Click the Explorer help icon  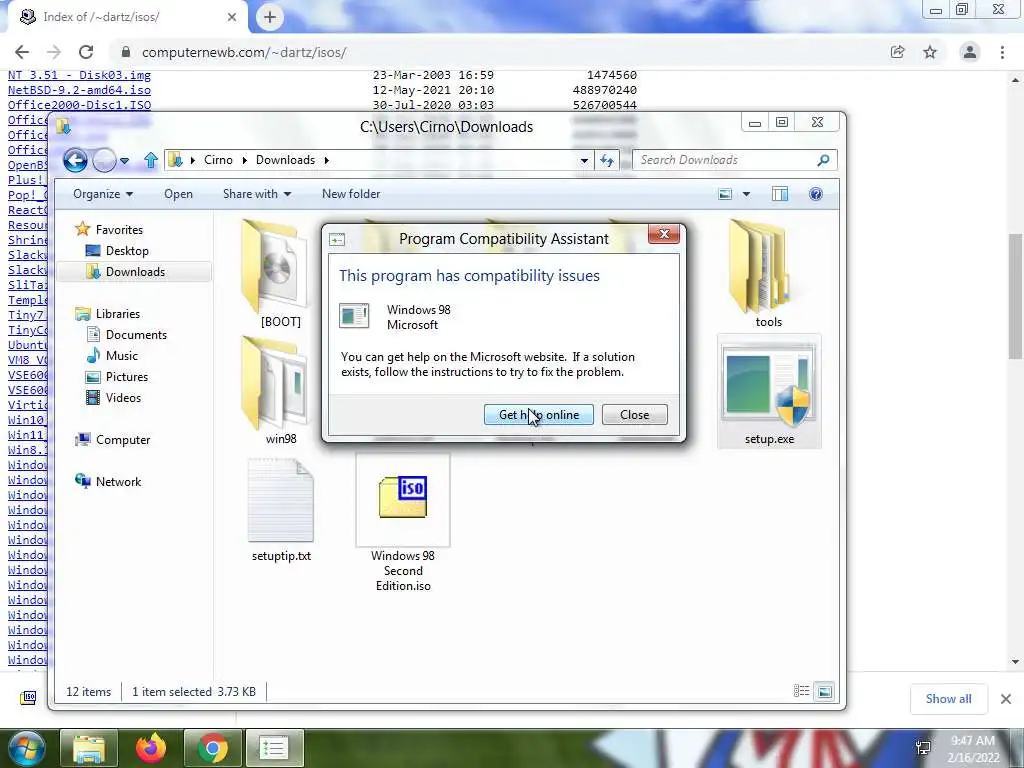[816, 194]
